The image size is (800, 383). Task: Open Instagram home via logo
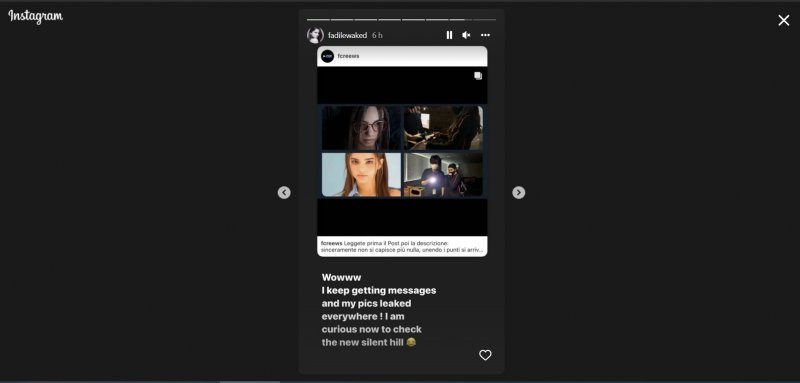click(35, 17)
